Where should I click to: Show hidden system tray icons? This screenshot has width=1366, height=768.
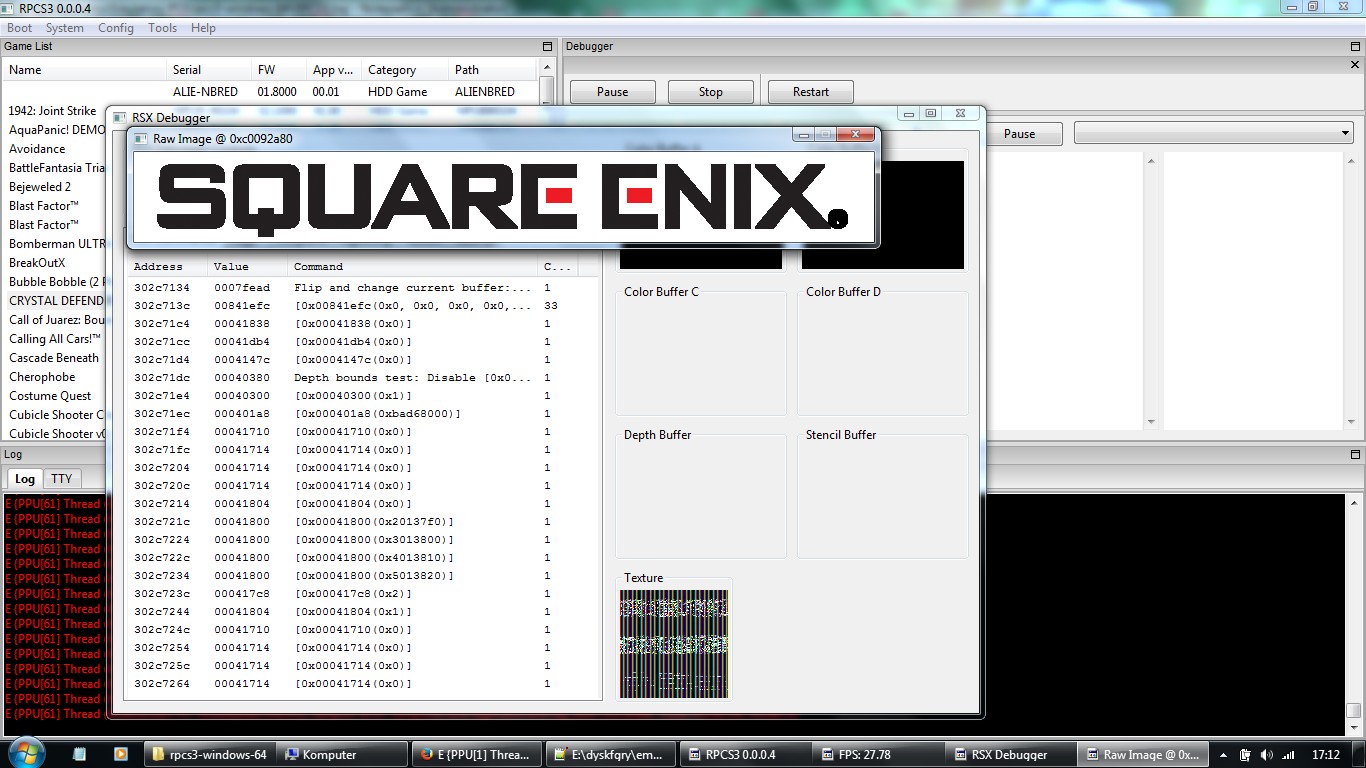[1221, 755]
